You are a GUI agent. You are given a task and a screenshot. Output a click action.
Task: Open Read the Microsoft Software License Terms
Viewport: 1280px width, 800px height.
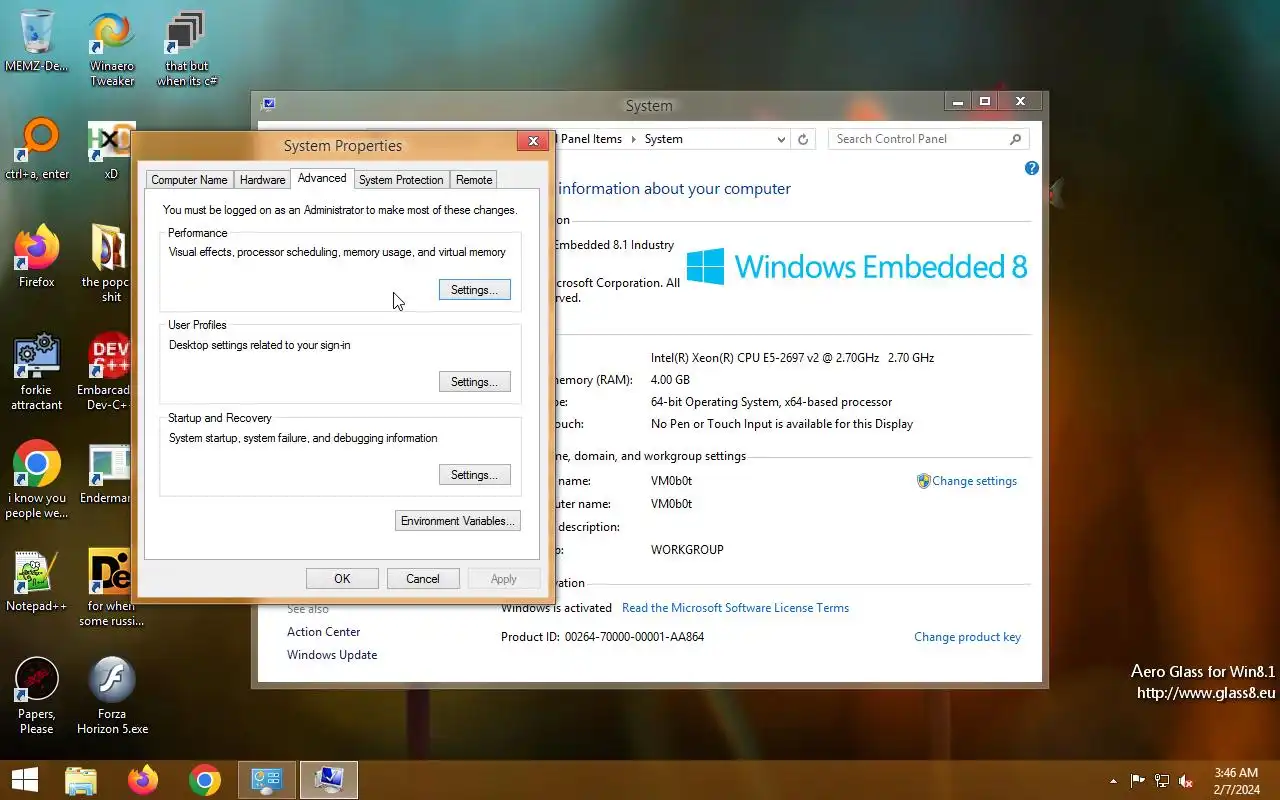[735, 608]
